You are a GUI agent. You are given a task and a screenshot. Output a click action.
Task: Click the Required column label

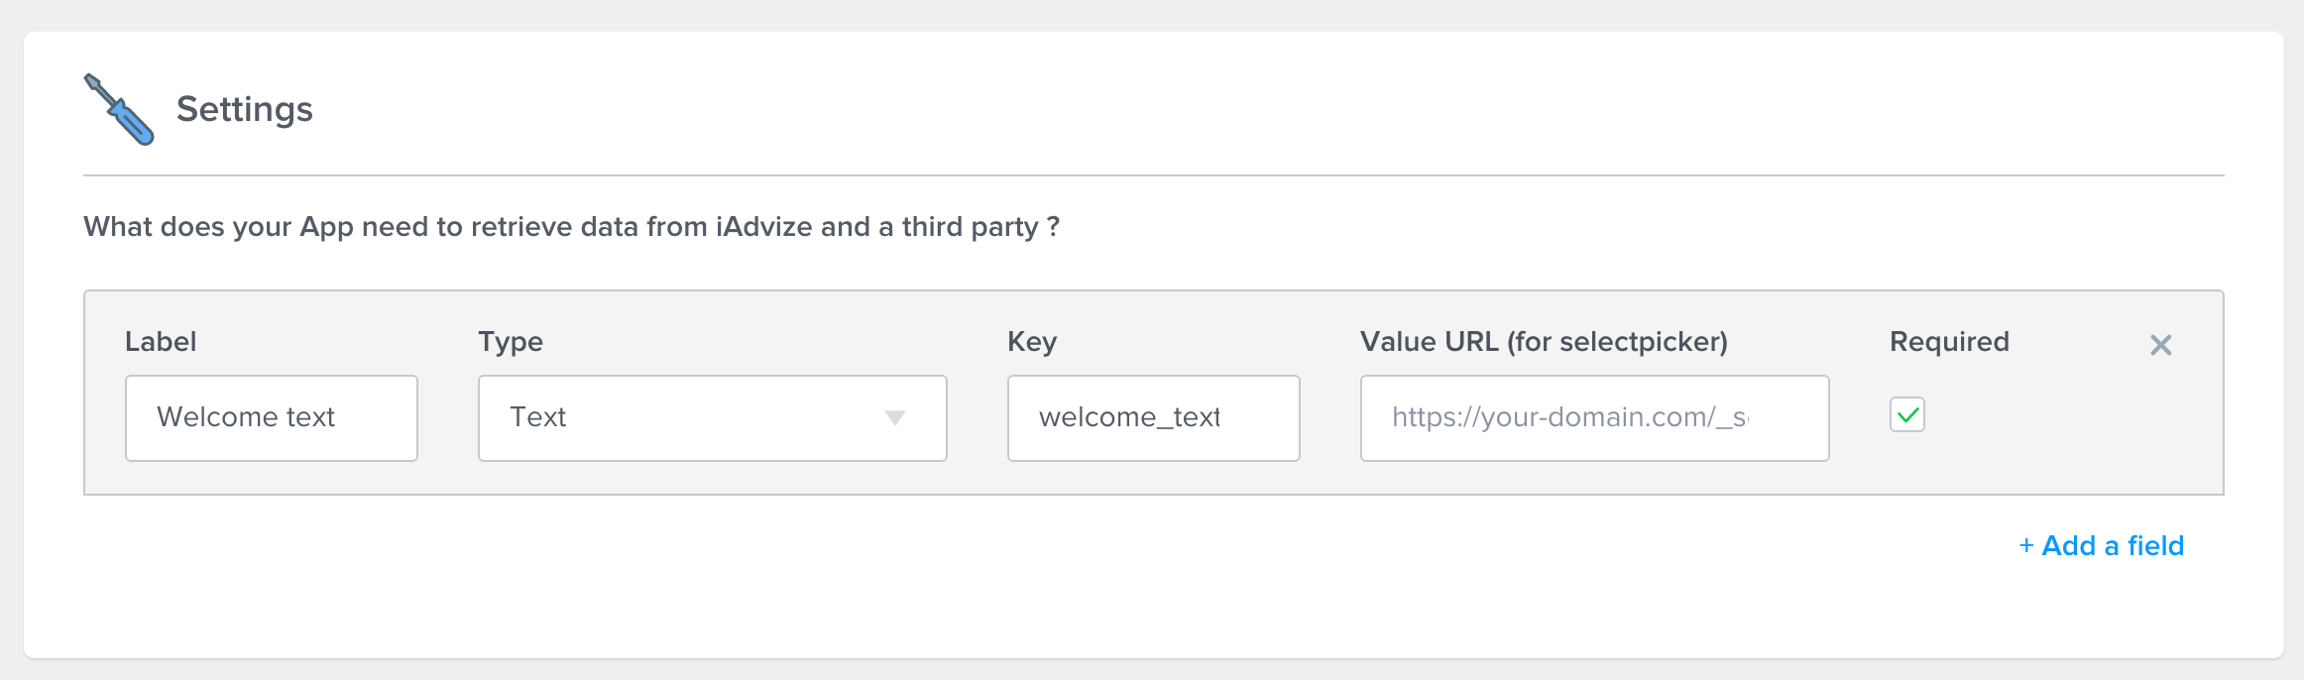[x=1948, y=342]
